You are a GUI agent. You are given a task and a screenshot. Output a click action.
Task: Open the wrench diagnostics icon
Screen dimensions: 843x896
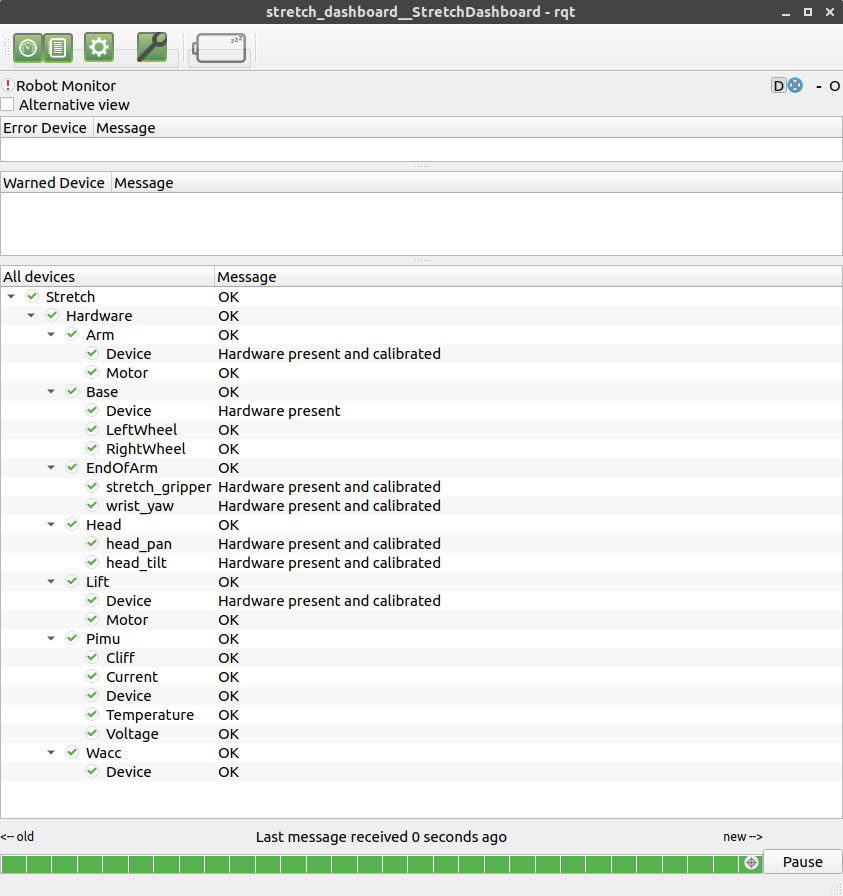pyautogui.click(x=152, y=47)
